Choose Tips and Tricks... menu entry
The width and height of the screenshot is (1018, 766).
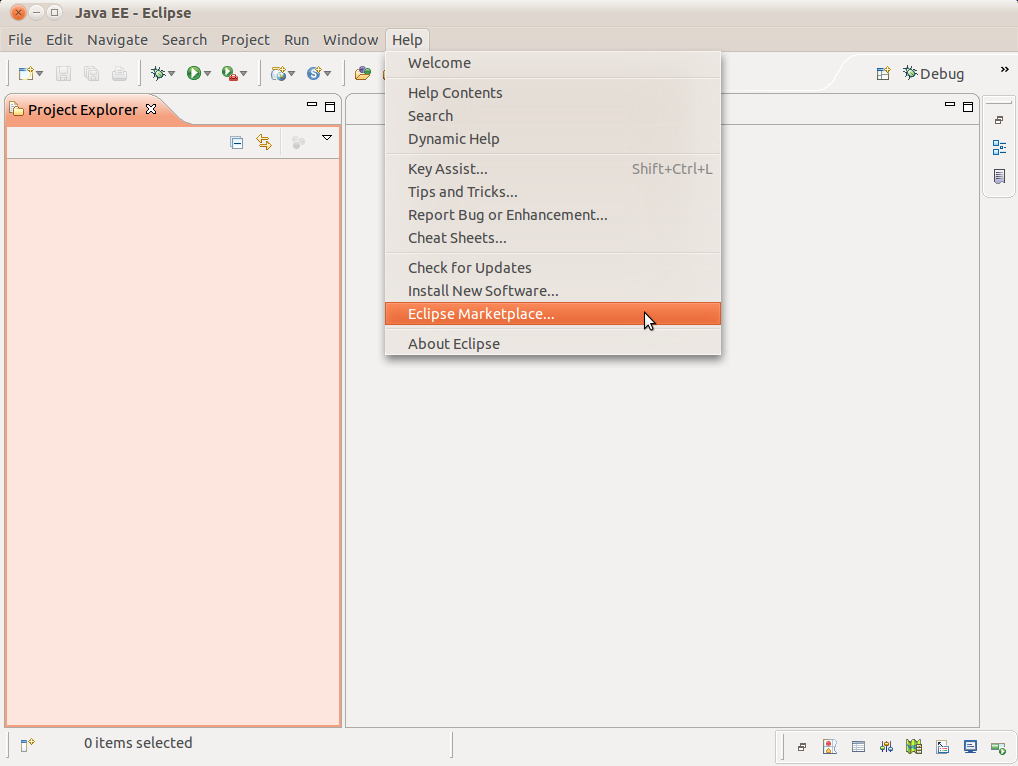pyautogui.click(x=552, y=192)
